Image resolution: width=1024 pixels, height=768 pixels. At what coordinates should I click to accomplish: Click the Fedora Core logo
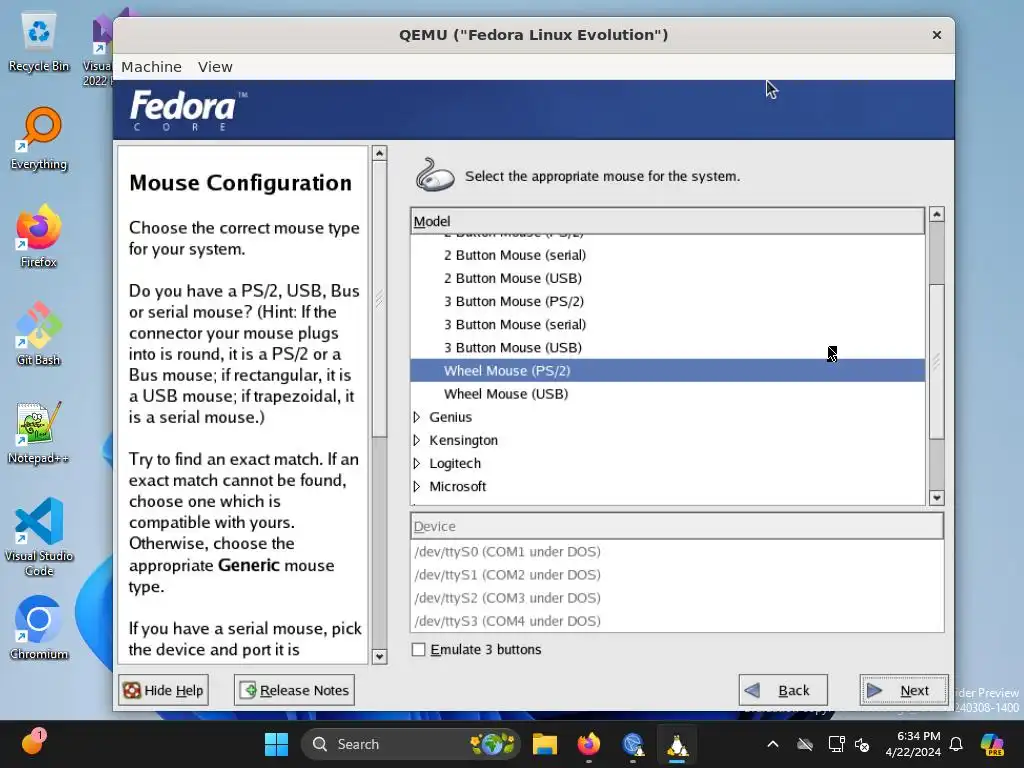click(189, 110)
